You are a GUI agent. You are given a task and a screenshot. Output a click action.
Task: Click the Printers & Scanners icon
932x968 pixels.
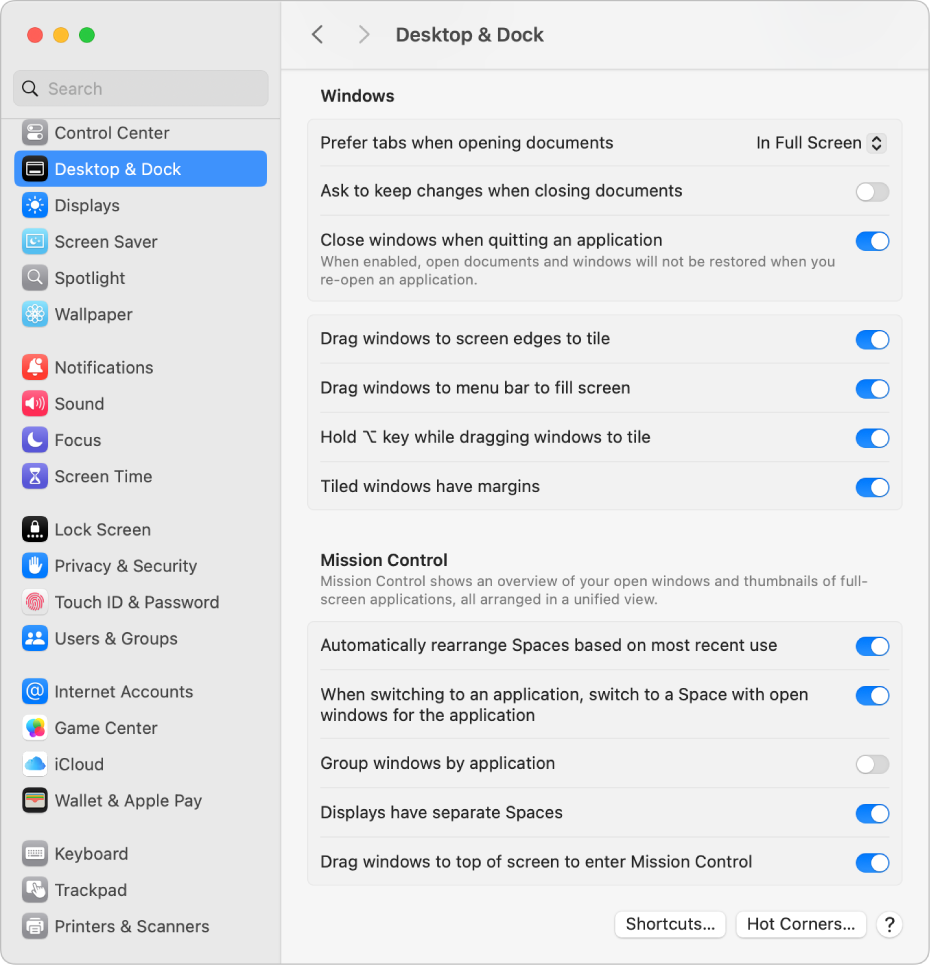pyautogui.click(x=35, y=927)
